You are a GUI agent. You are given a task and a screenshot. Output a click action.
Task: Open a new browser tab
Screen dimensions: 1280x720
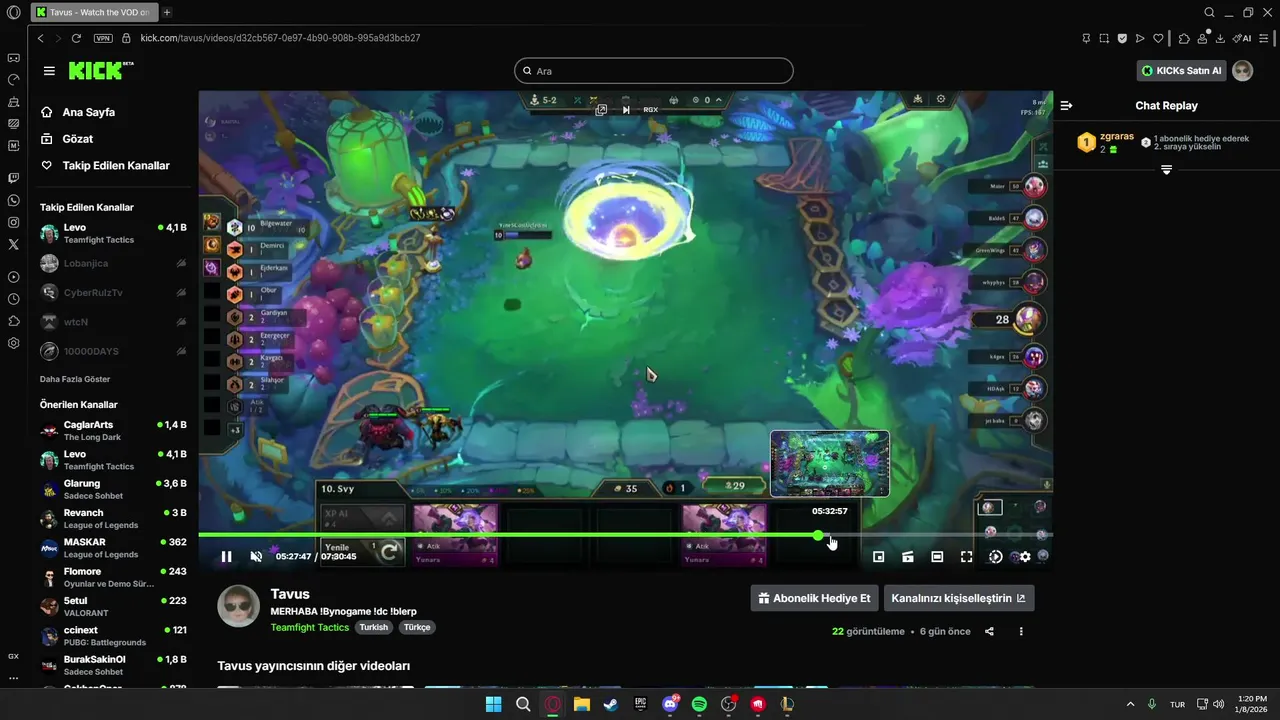coord(167,12)
